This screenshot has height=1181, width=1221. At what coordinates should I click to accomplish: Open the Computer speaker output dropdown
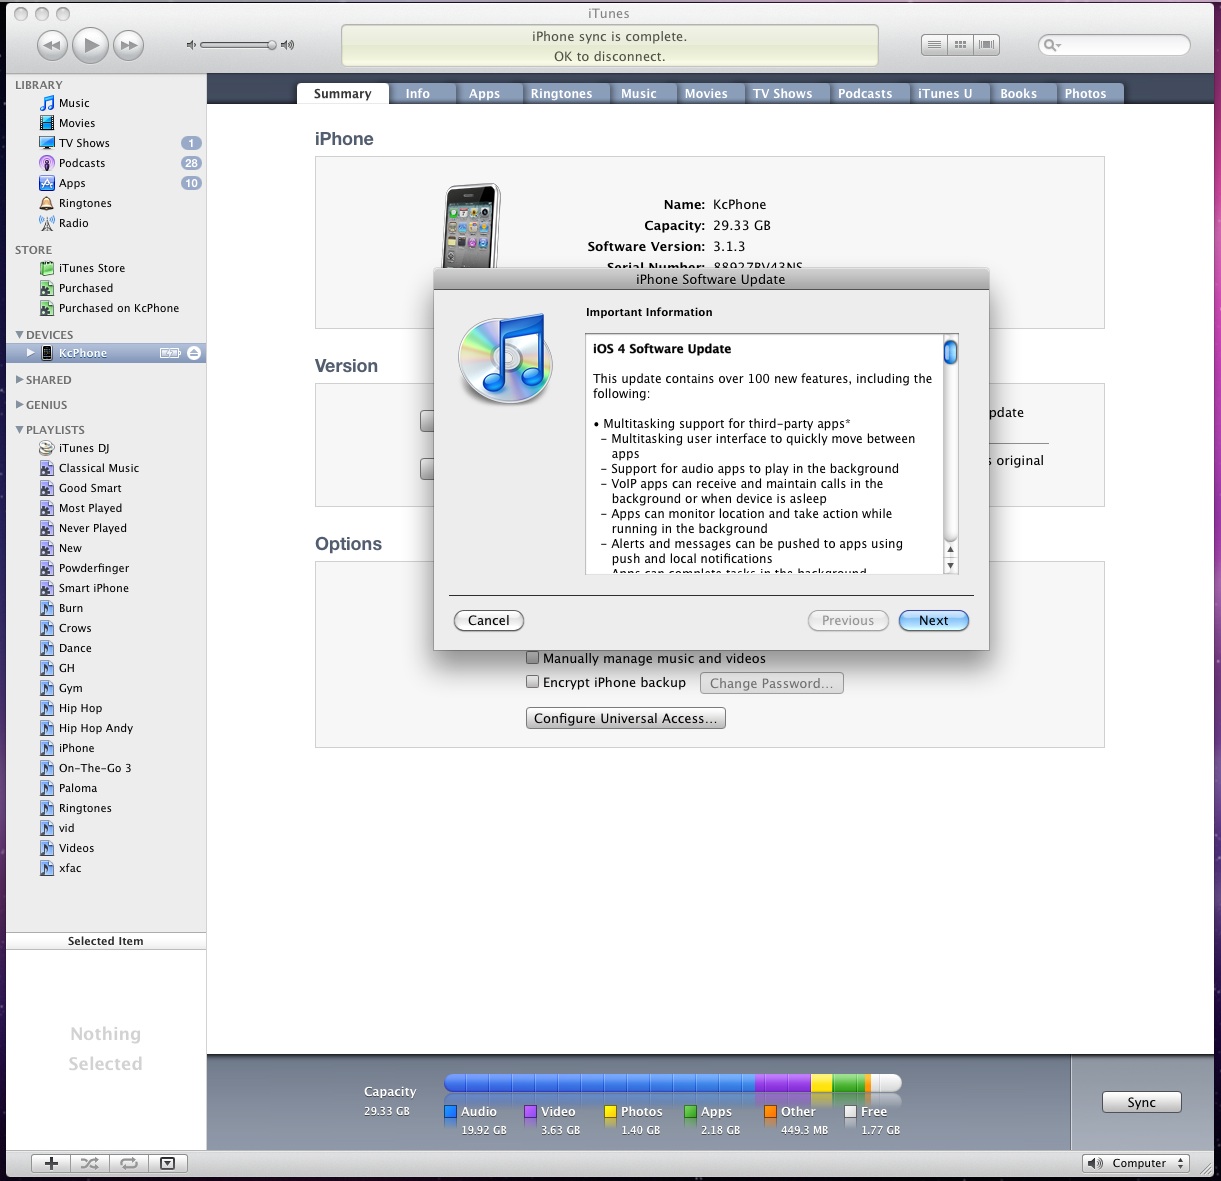pos(1135,1163)
